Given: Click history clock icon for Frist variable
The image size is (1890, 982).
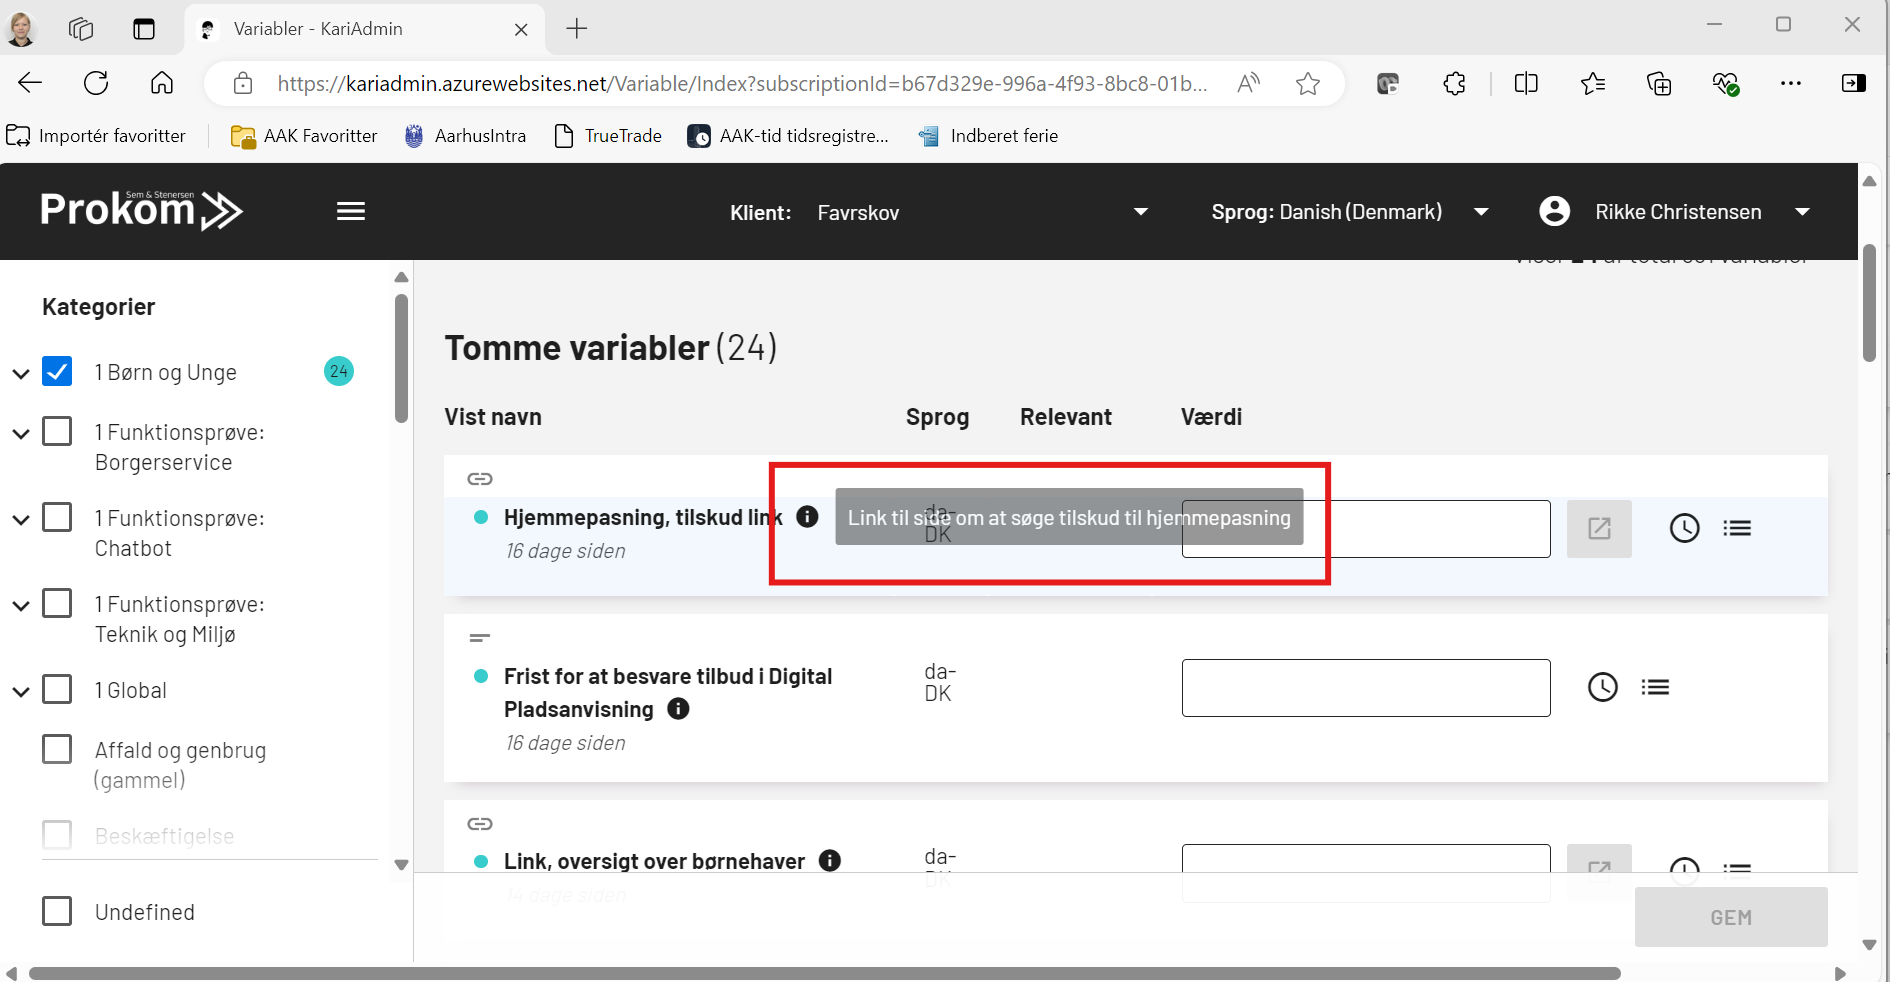Looking at the screenshot, I should pyautogui.click(x=1602, y=687).
